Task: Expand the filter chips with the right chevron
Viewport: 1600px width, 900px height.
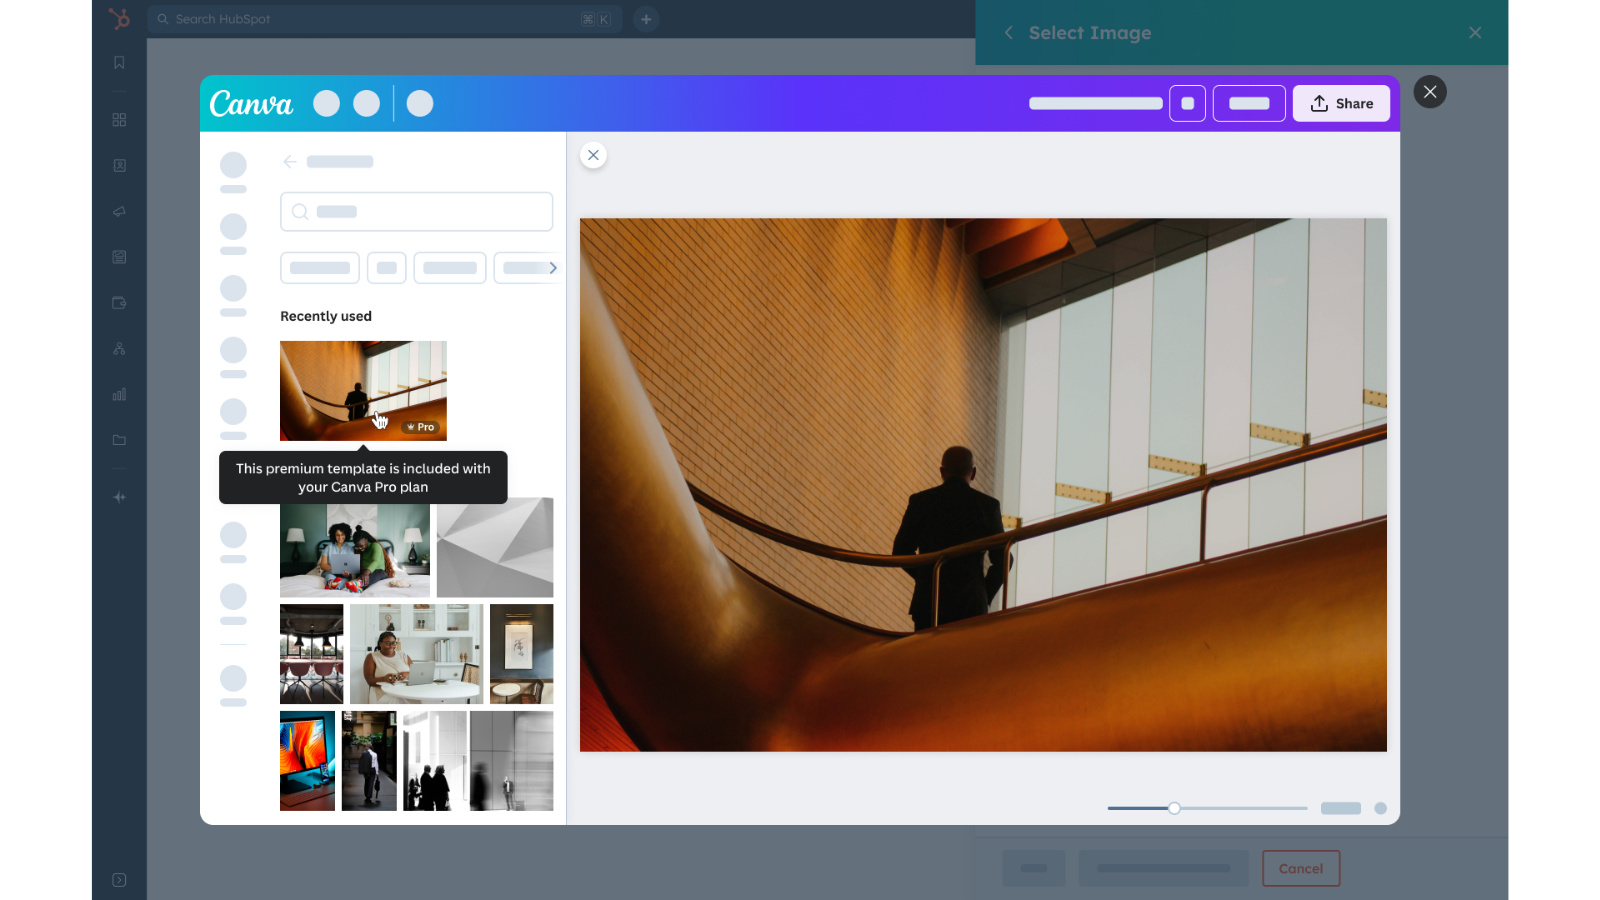Action: point(553,267)
